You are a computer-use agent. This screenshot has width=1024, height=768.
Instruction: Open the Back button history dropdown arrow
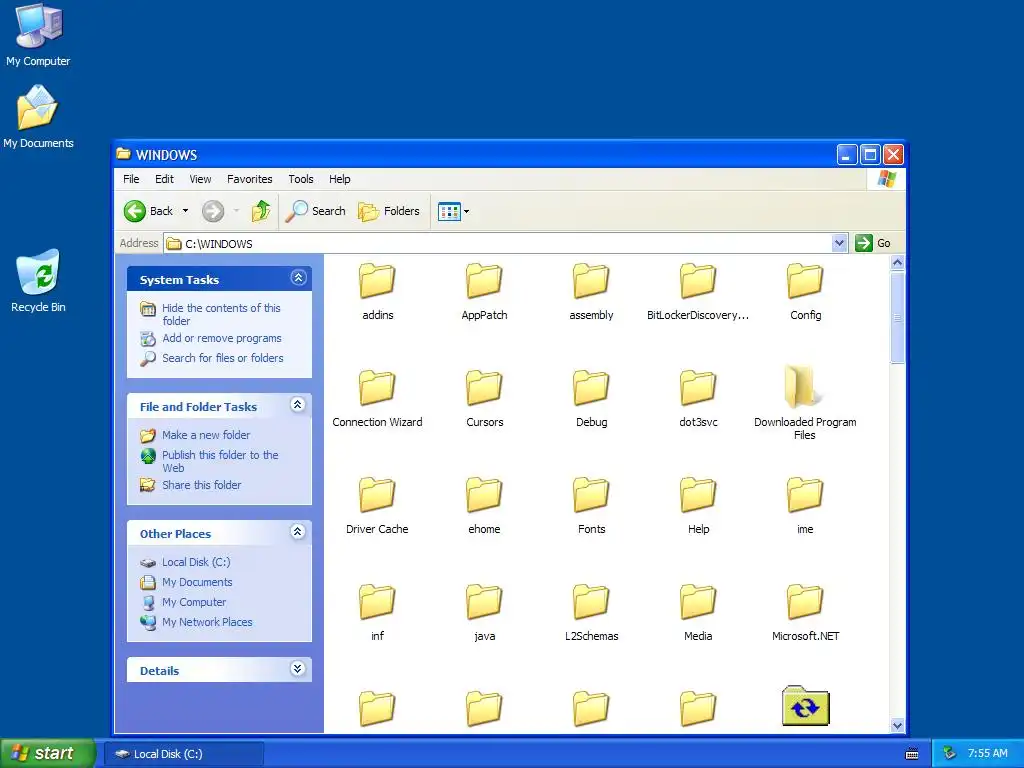pos(185,211)
